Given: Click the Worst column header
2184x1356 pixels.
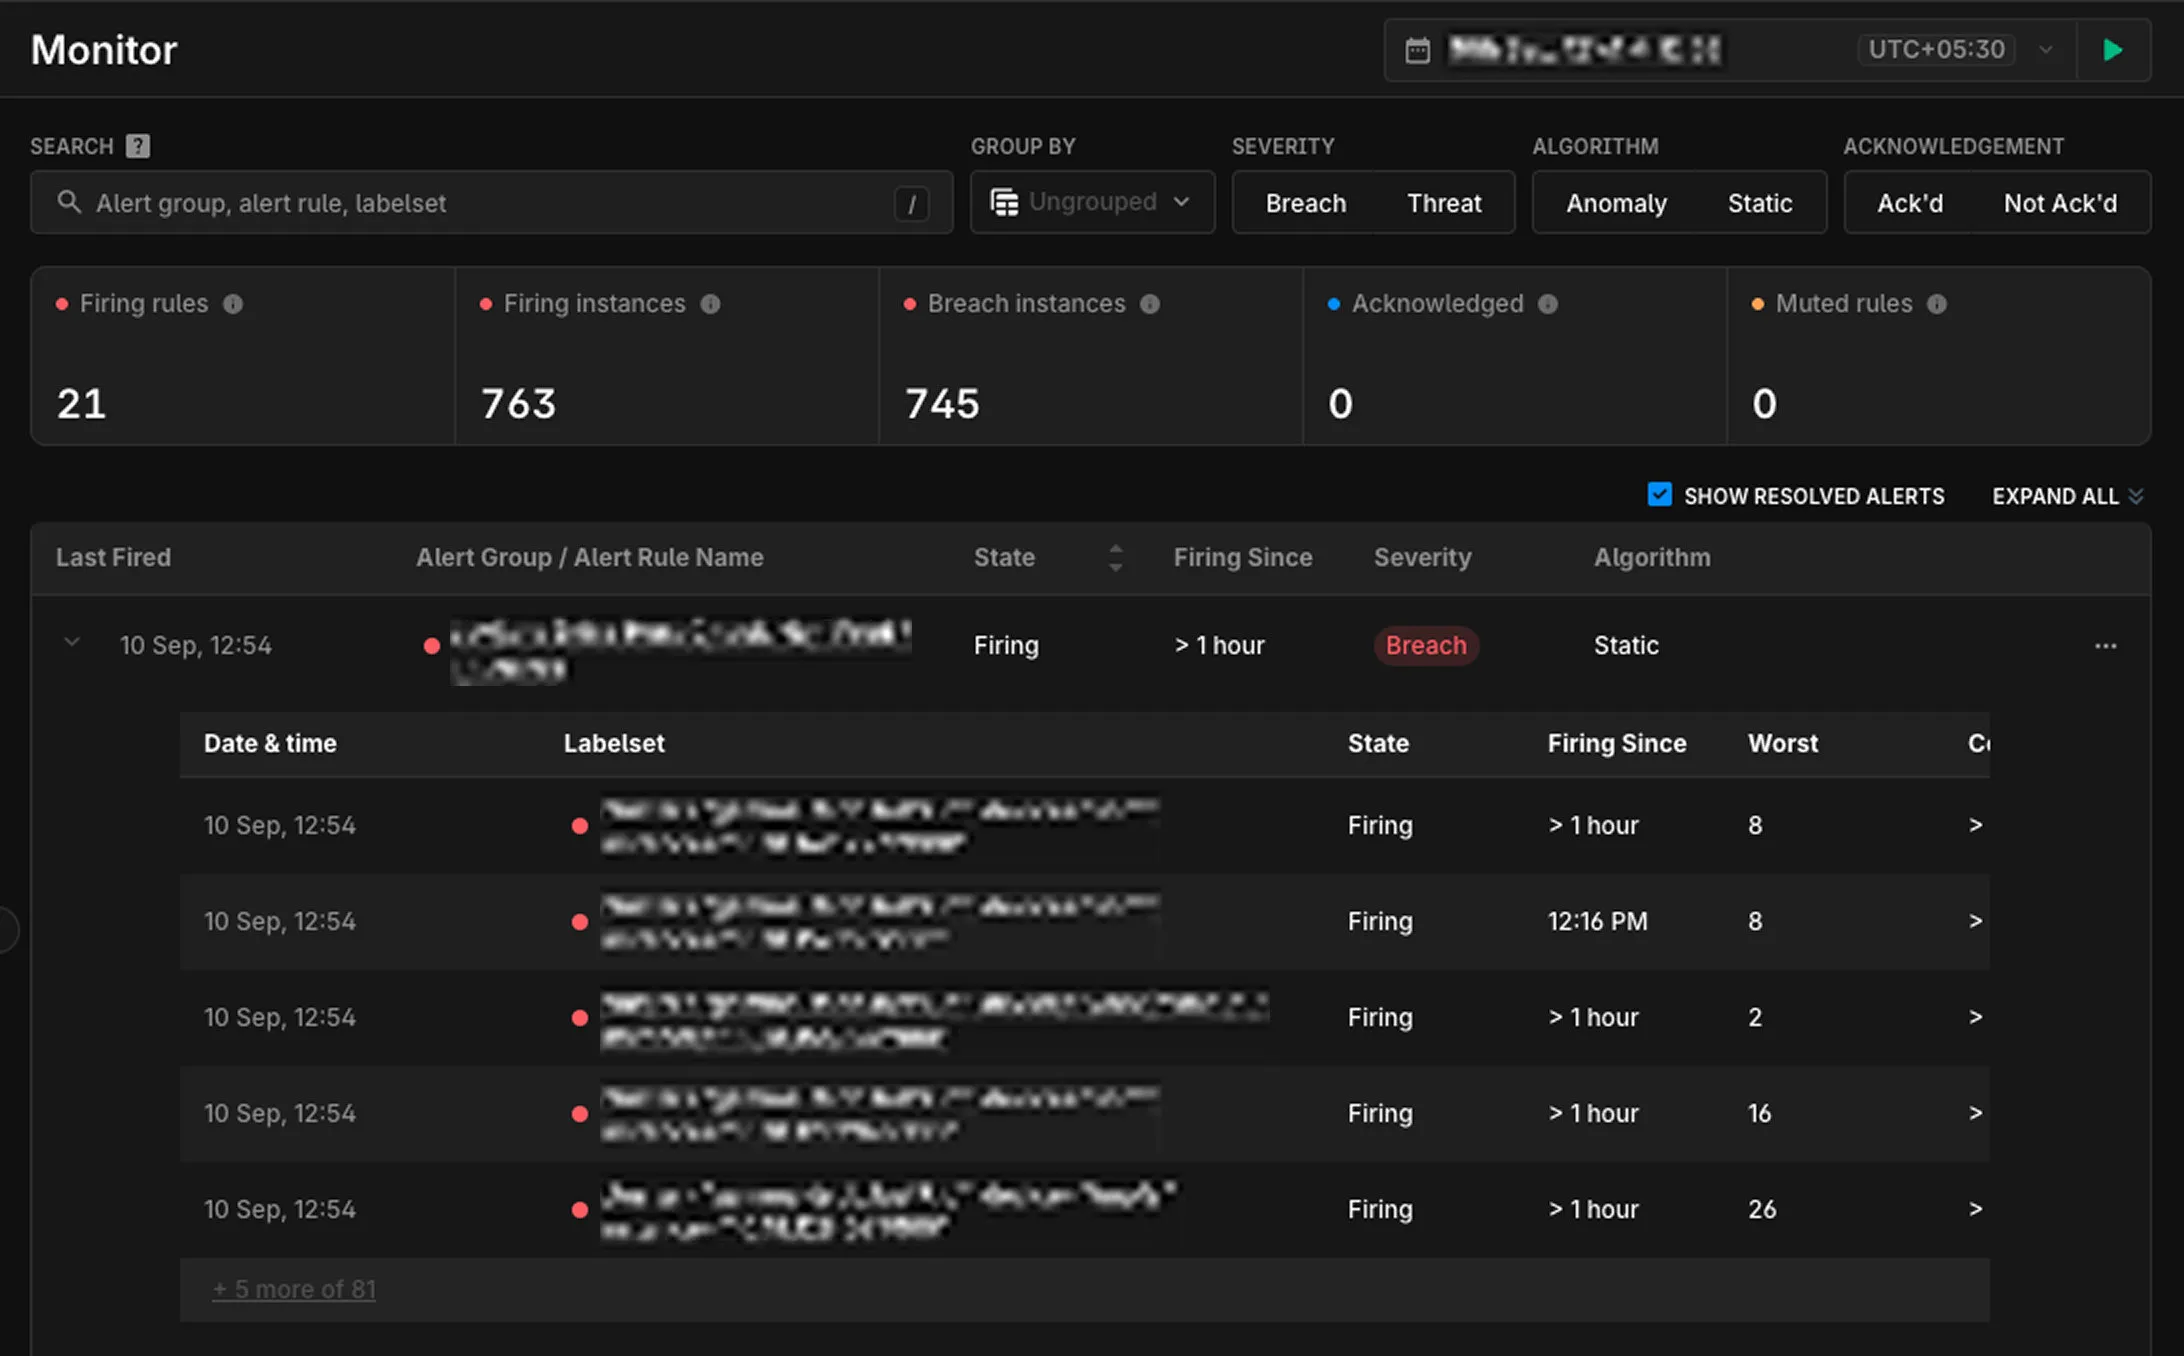Looking at the screenshot, I should pyautogui.click(x=1783, y=744).
